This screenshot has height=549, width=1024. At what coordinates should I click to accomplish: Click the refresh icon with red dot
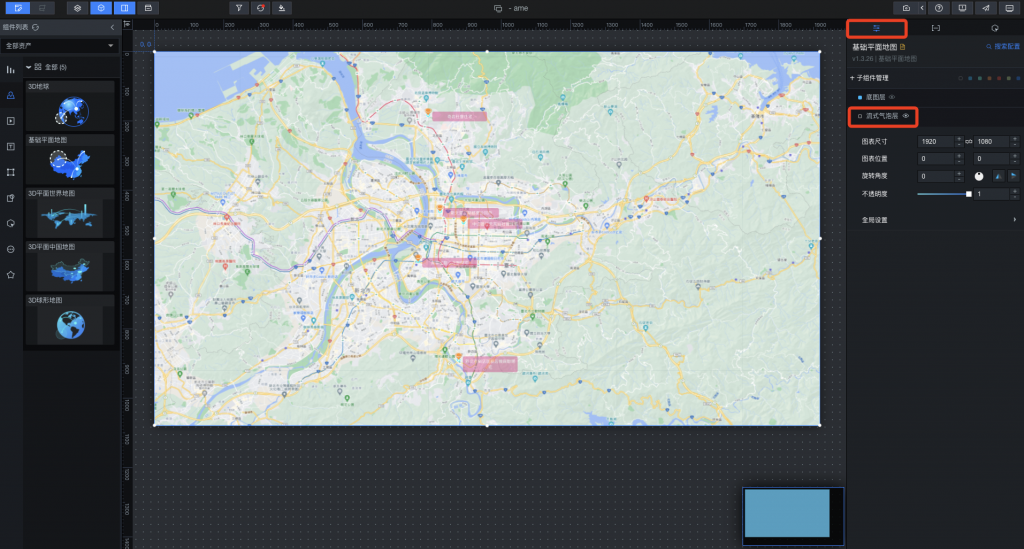coord(261,8)
